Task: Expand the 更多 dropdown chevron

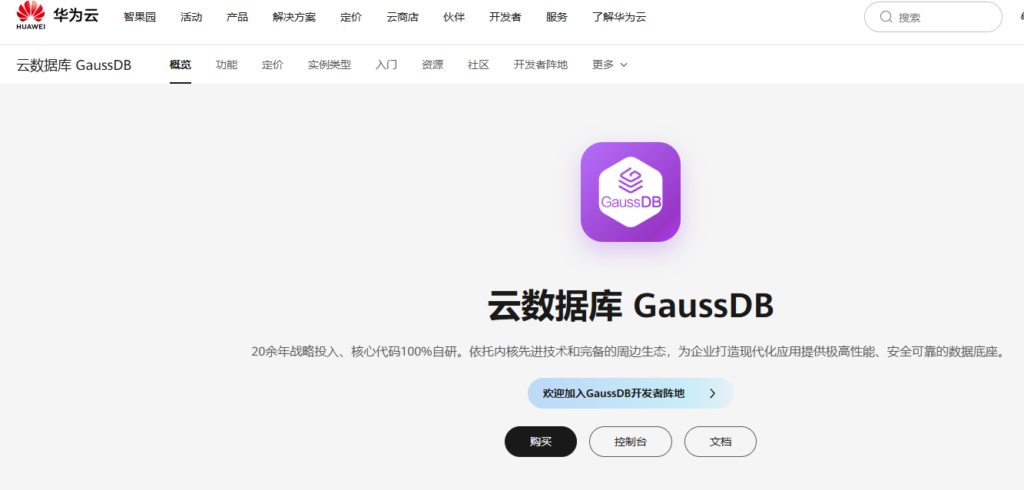Action: point(624,65)
